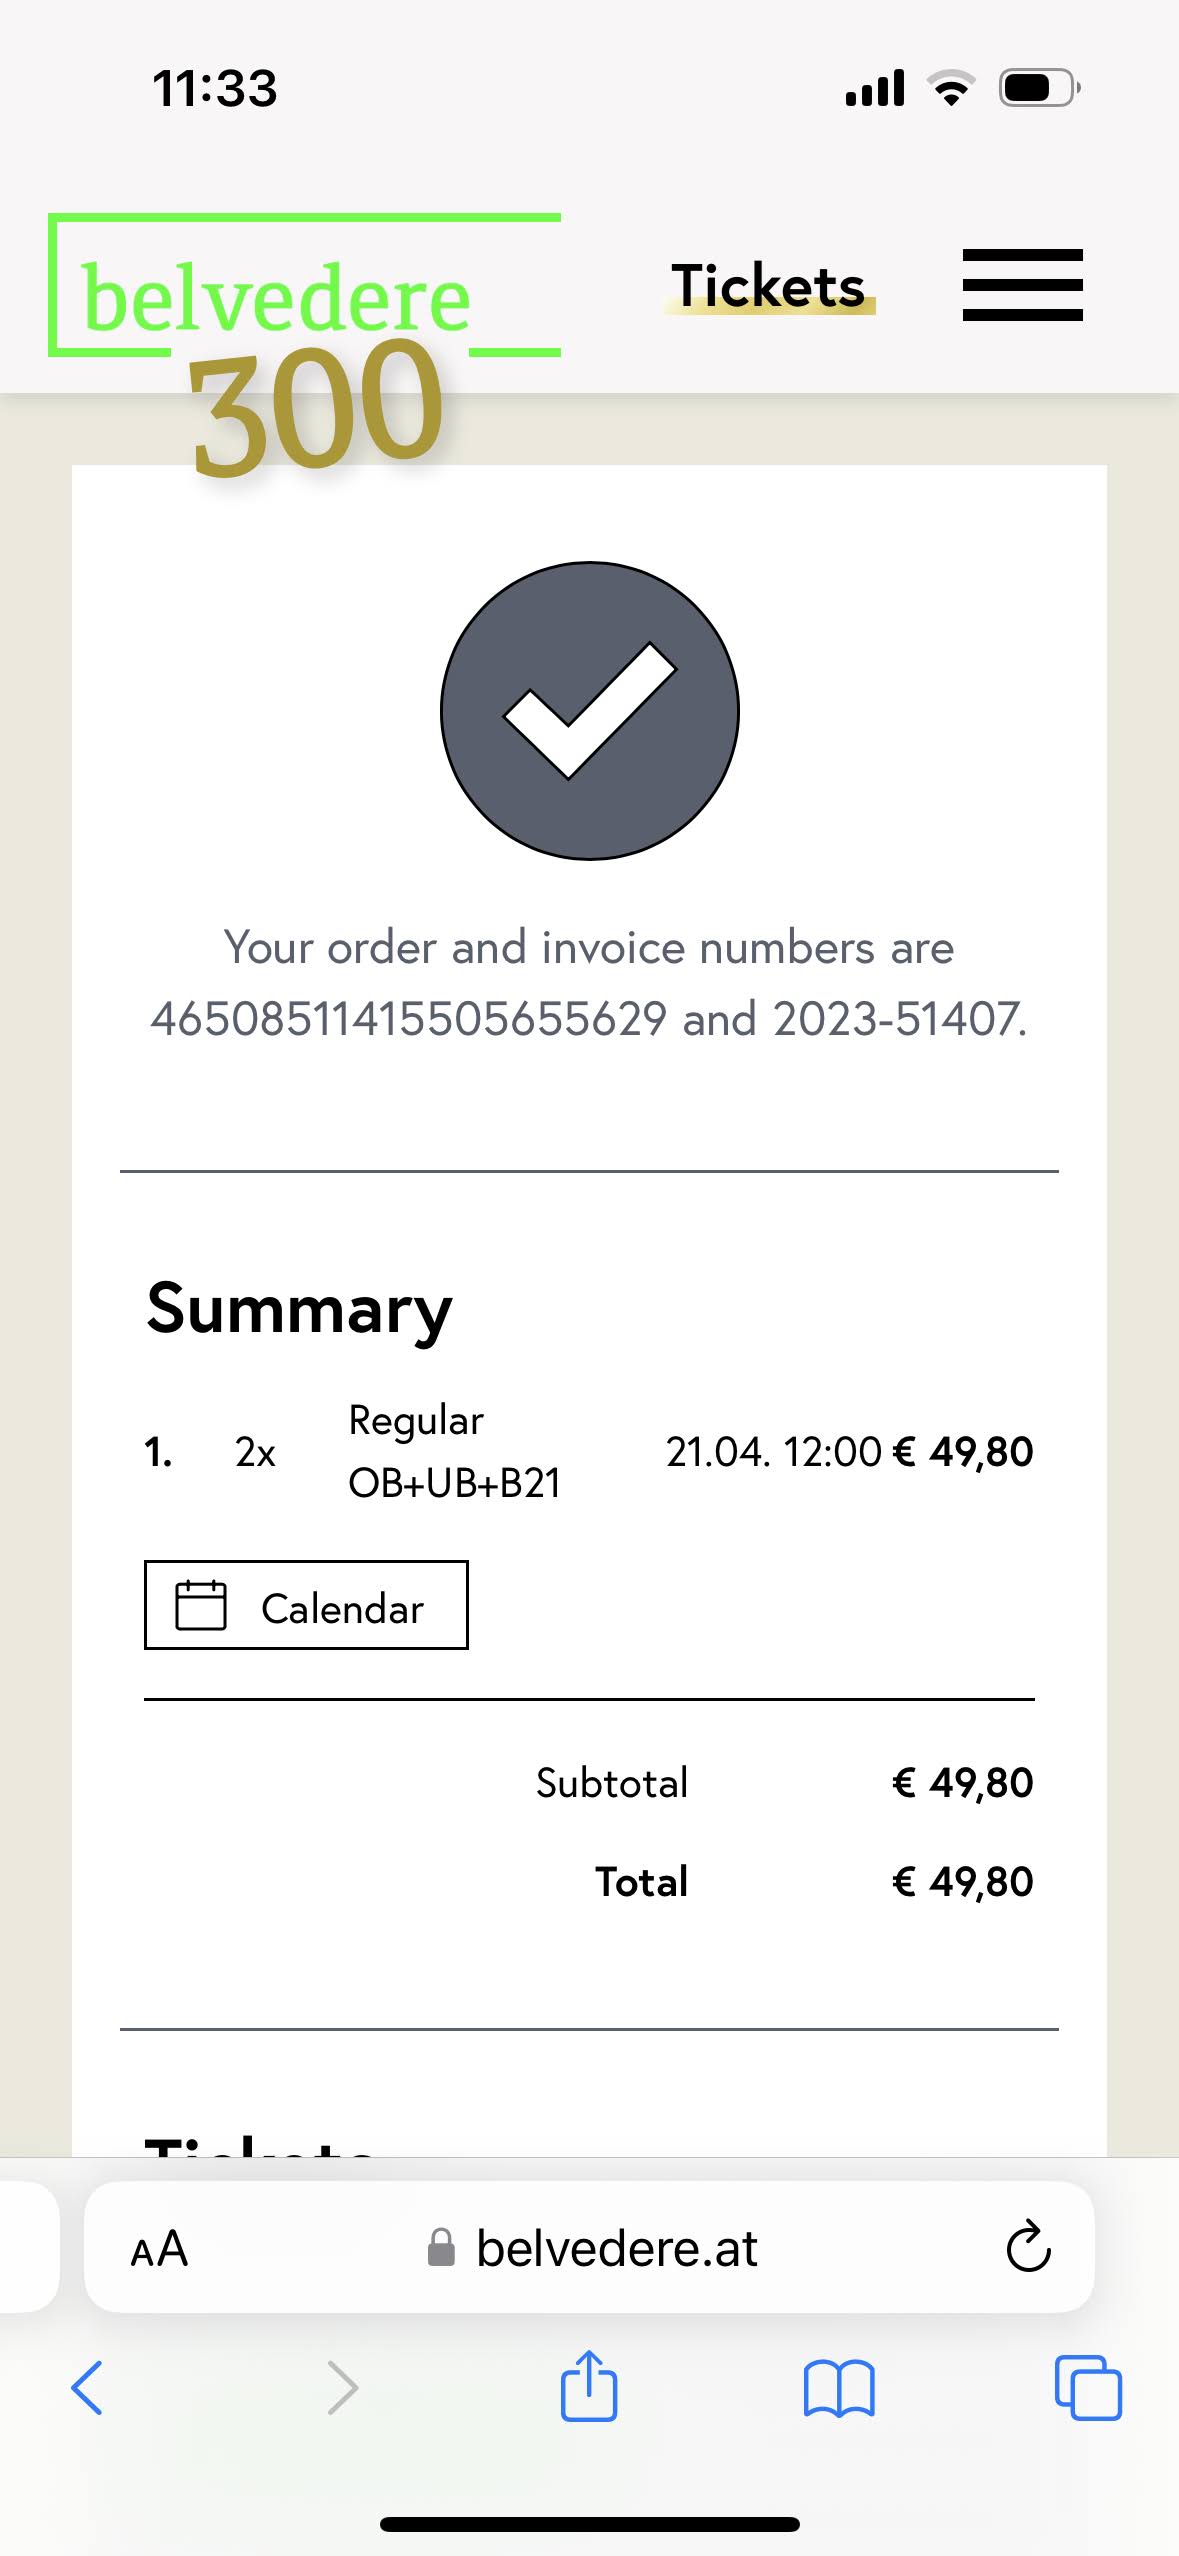1179x2556 pixels.
Task: Reload the belvedere.at page
Action: (1028, 2248)
